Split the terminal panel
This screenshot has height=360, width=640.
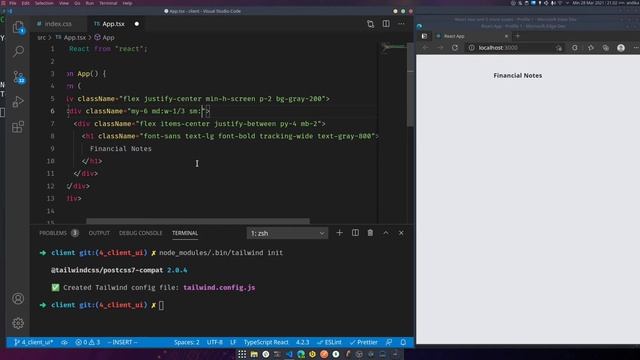(x=355, y=233)
